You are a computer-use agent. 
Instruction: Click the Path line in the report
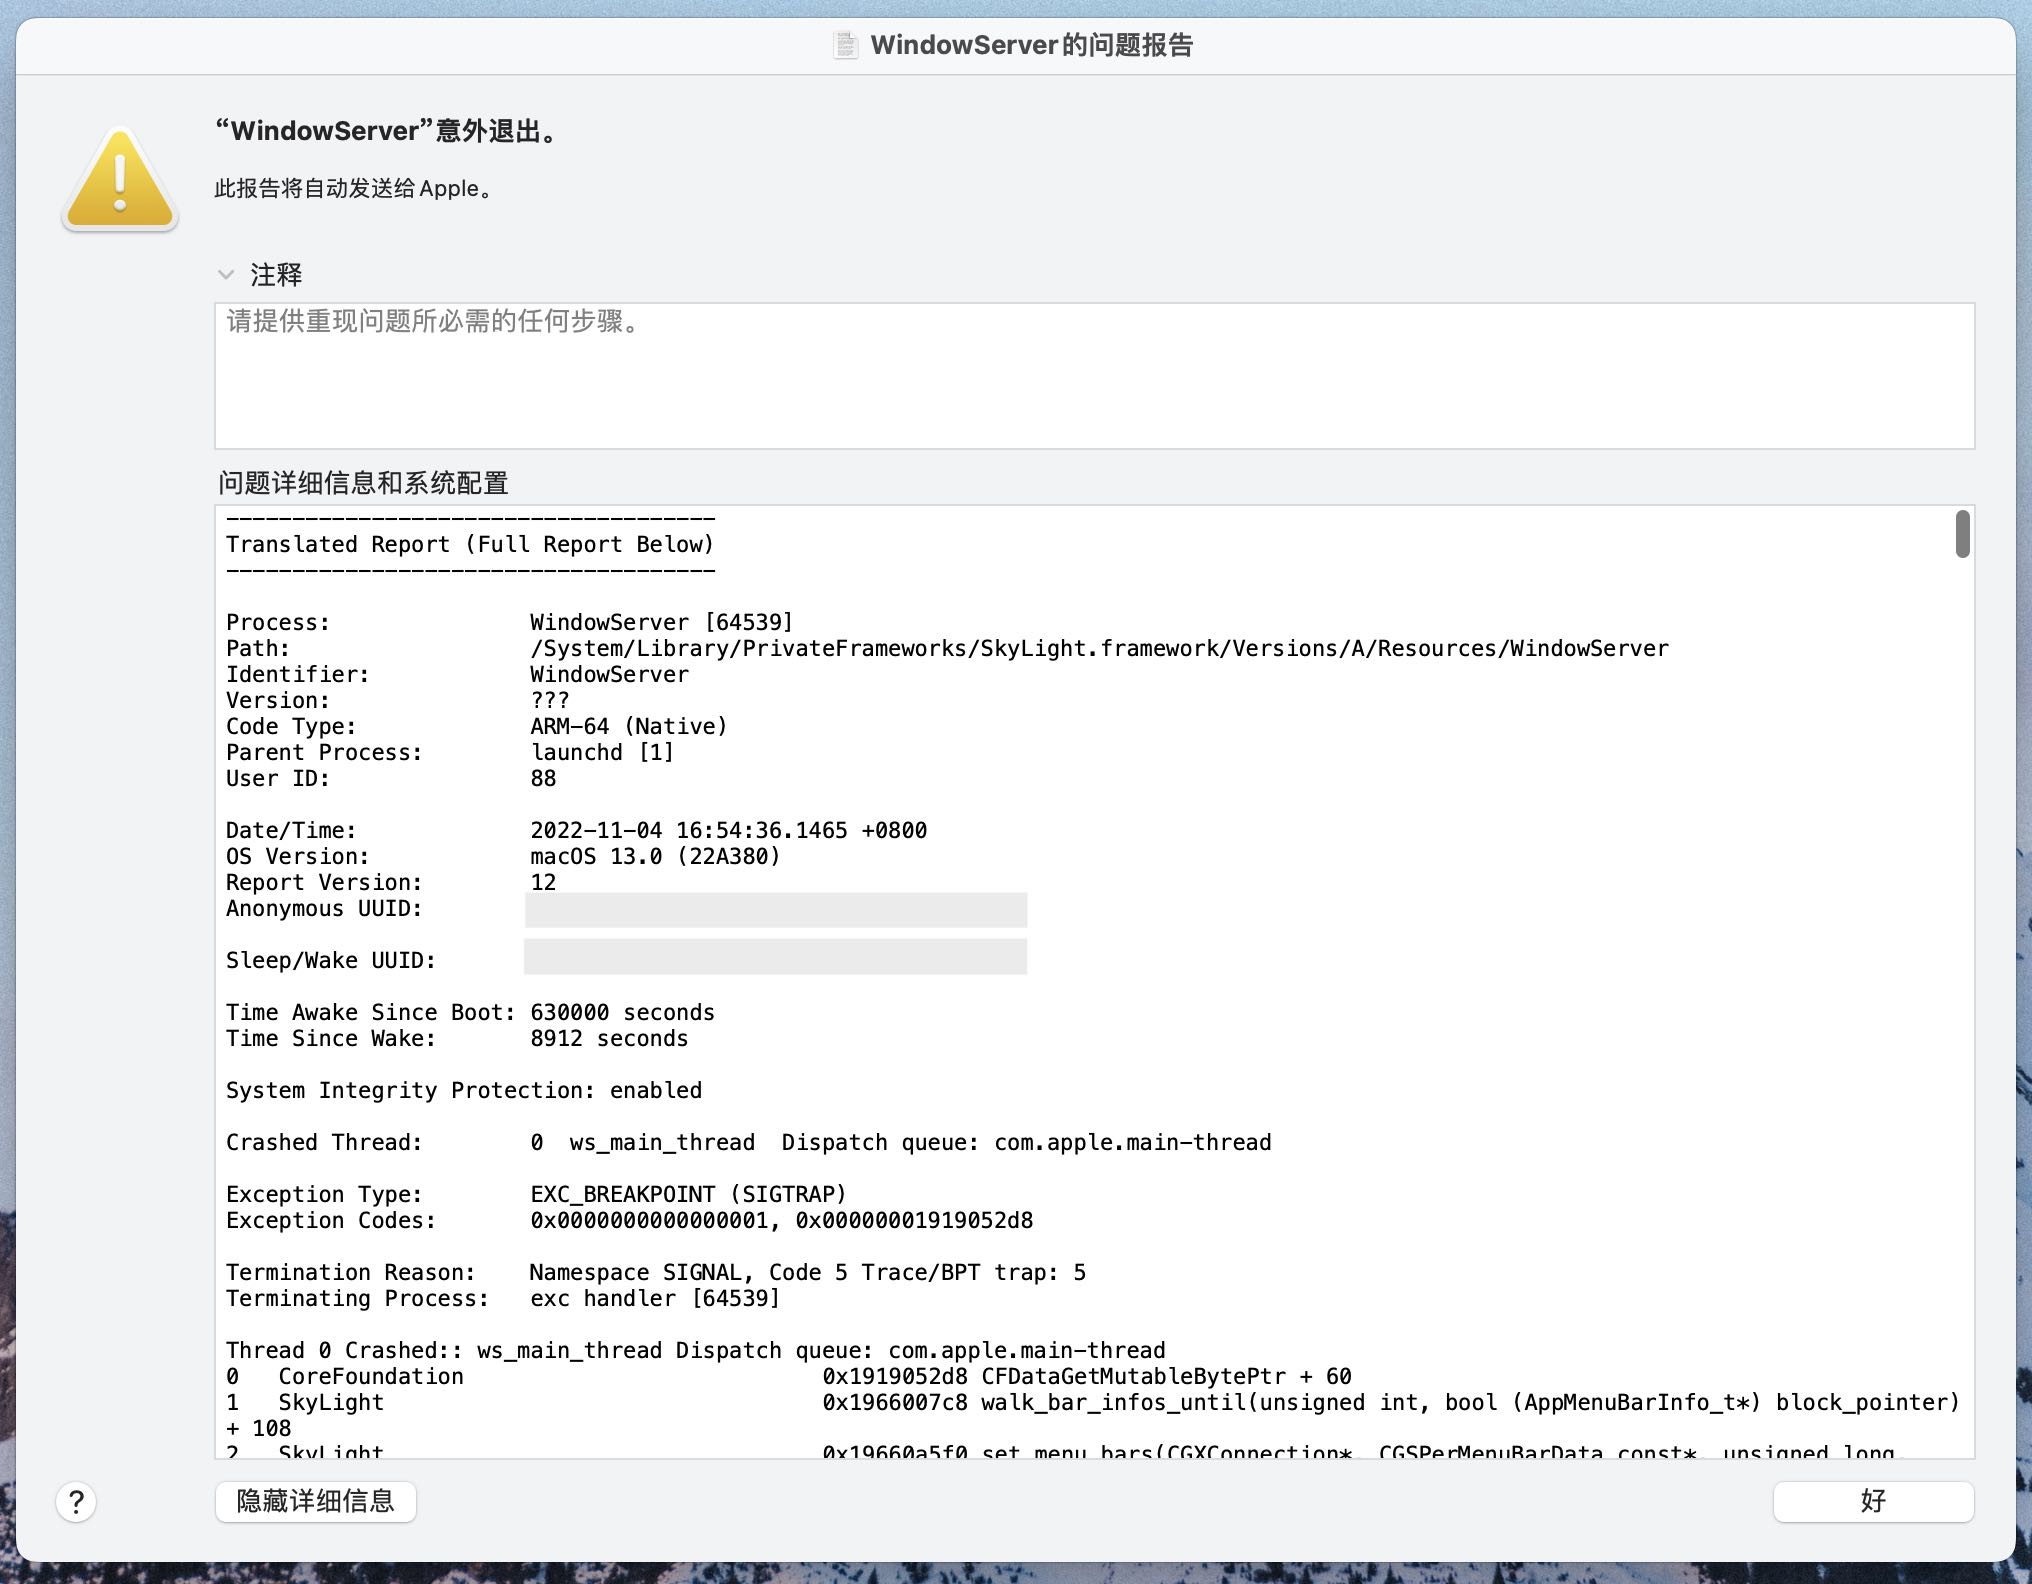(1098, 648)
